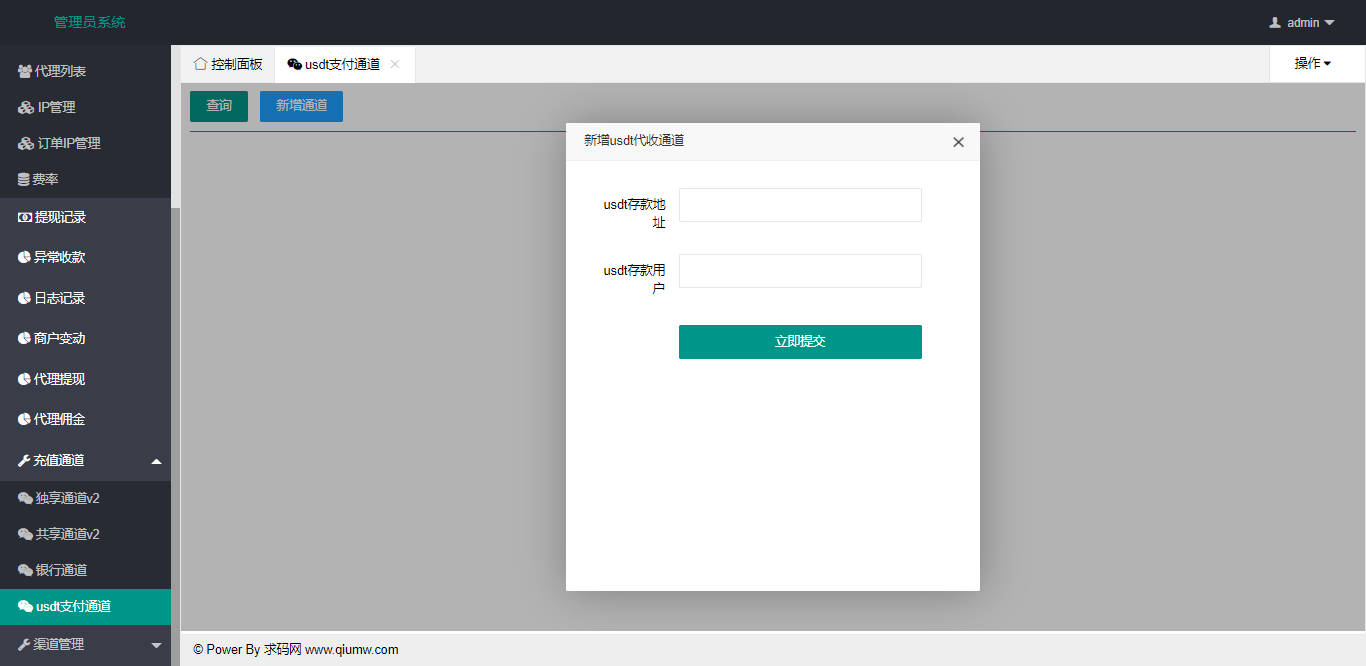
Task: Click the wrench icon beside 渠道管理
Action: click(x=25, y=645)
